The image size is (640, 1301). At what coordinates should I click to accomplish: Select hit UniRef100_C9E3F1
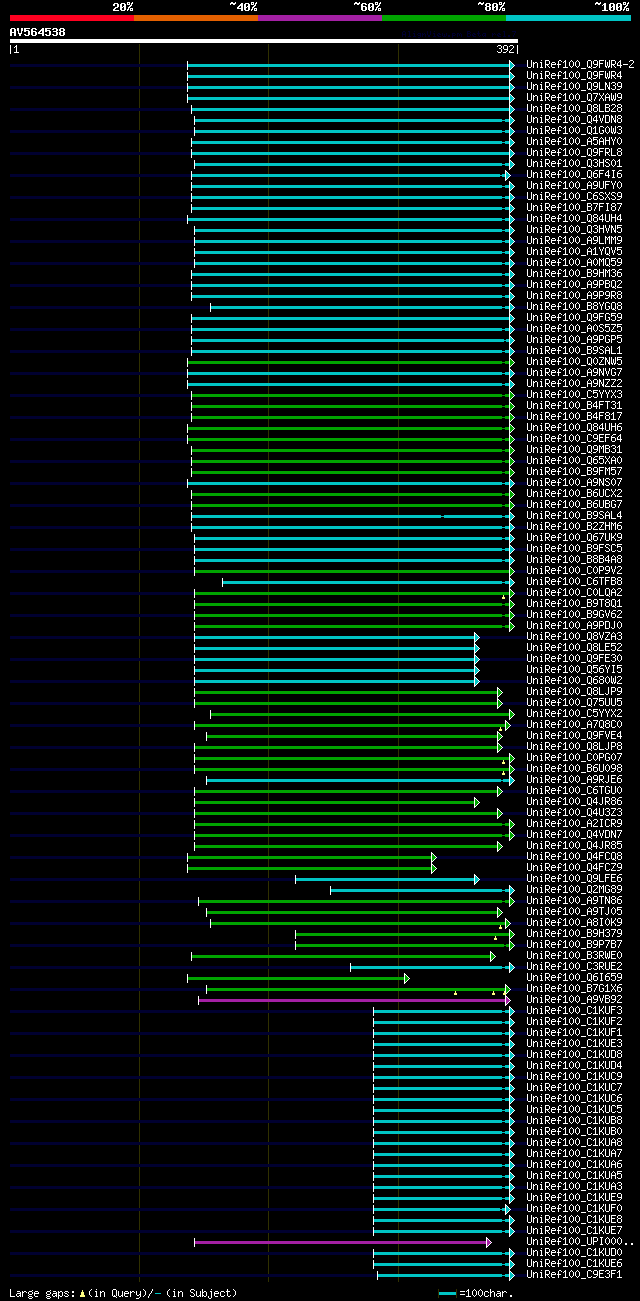point(574,1274)
